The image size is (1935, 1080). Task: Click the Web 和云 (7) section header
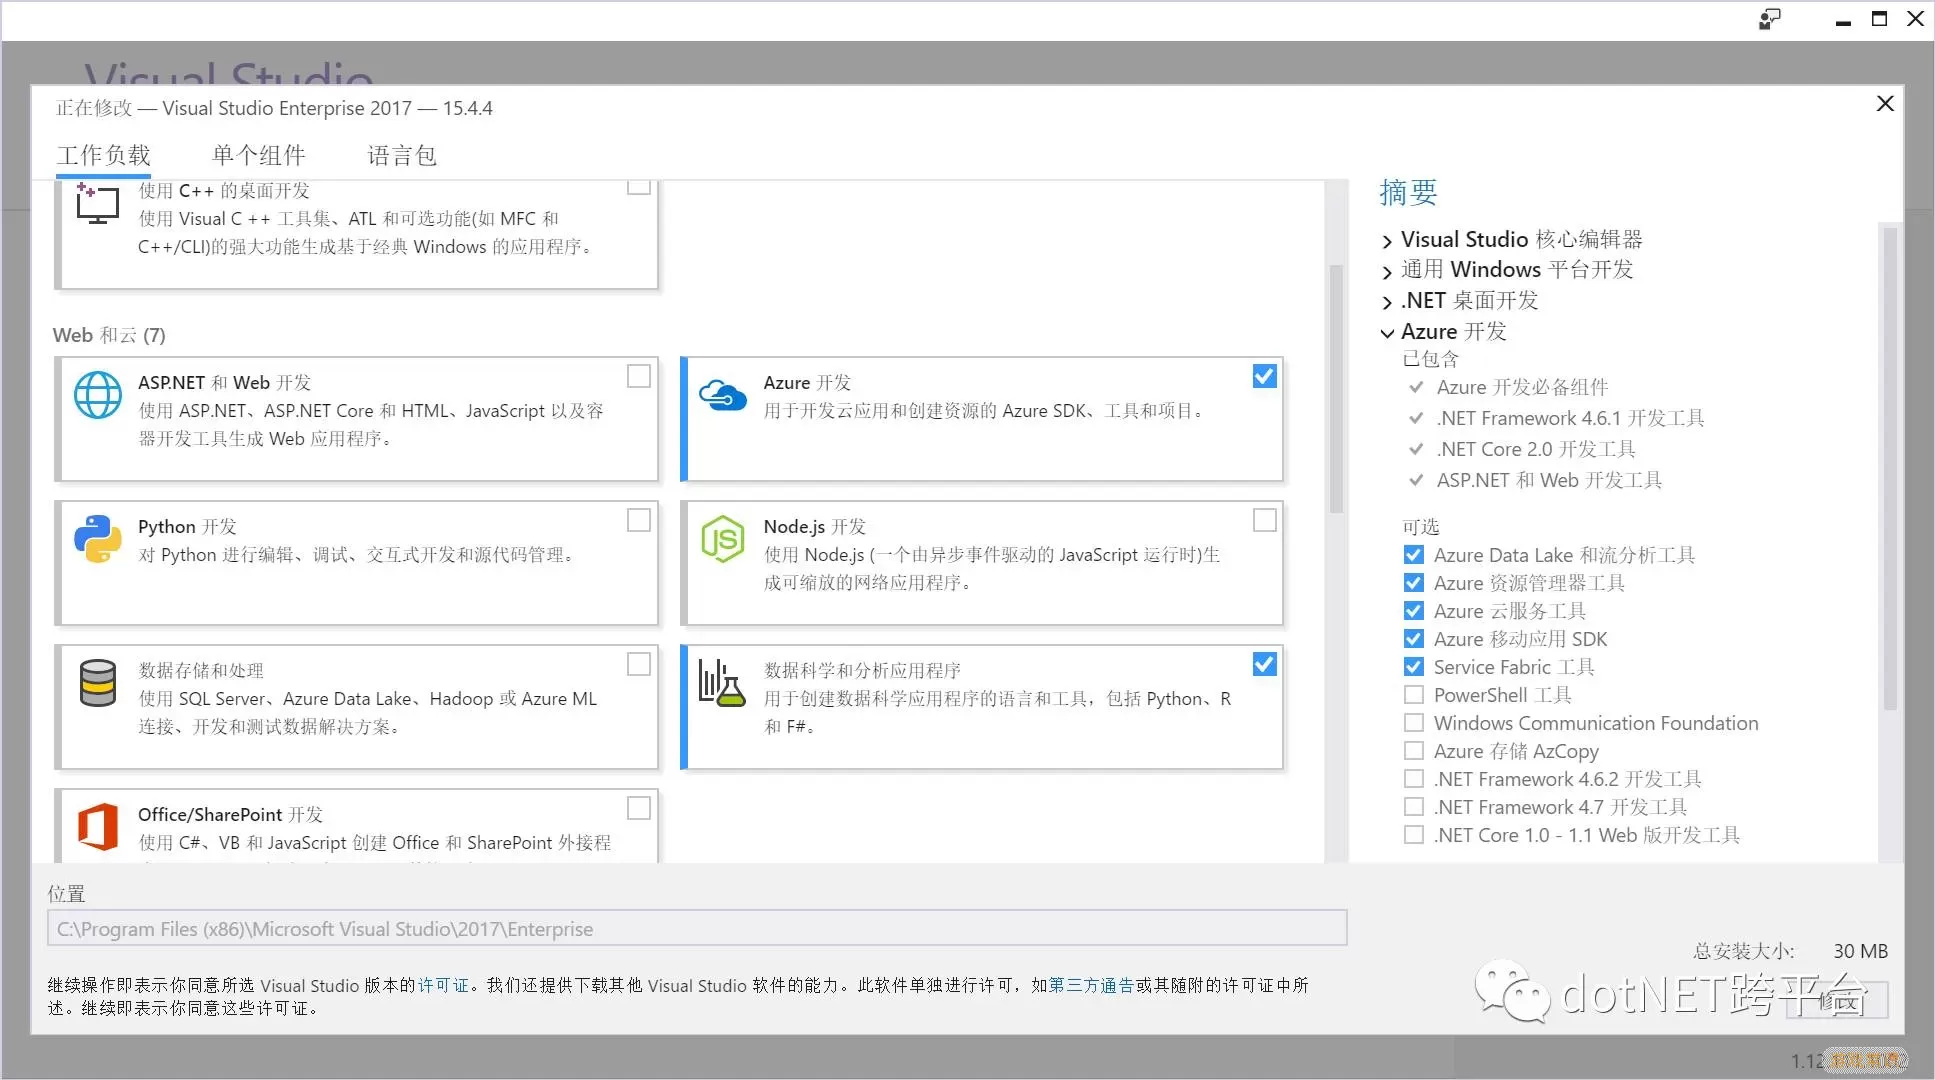(109, 335)
